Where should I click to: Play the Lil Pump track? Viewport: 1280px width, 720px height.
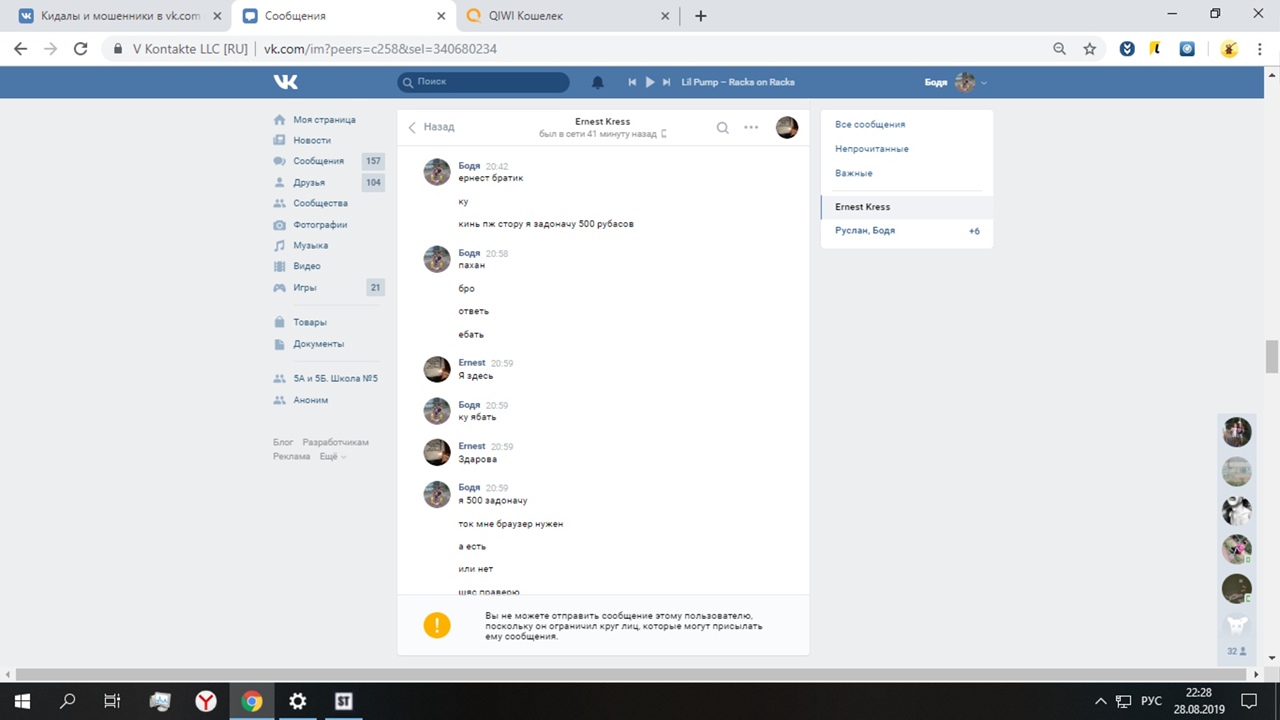pos(650,82)
